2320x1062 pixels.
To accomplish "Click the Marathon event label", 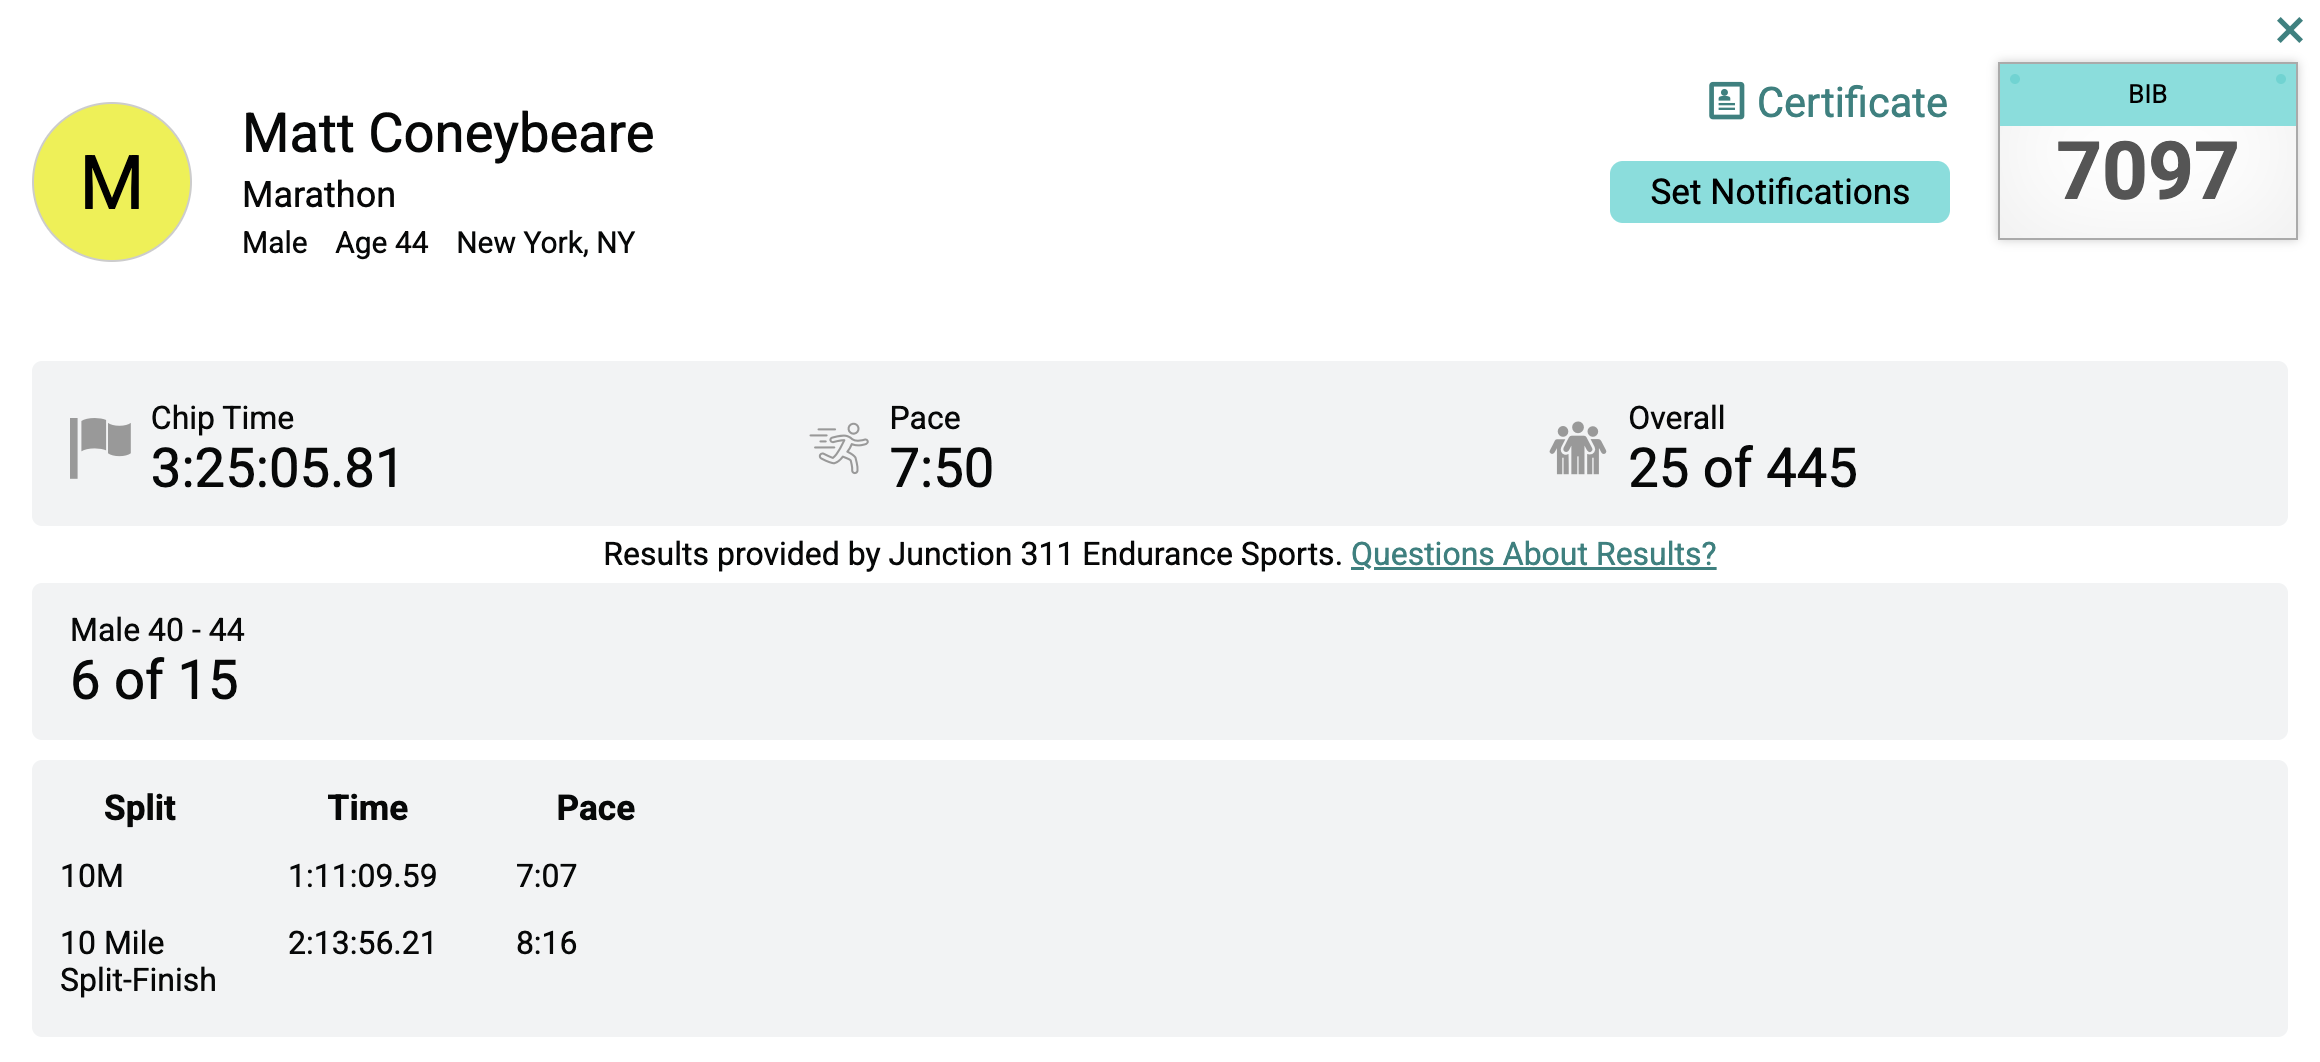I will pos(318,194).
